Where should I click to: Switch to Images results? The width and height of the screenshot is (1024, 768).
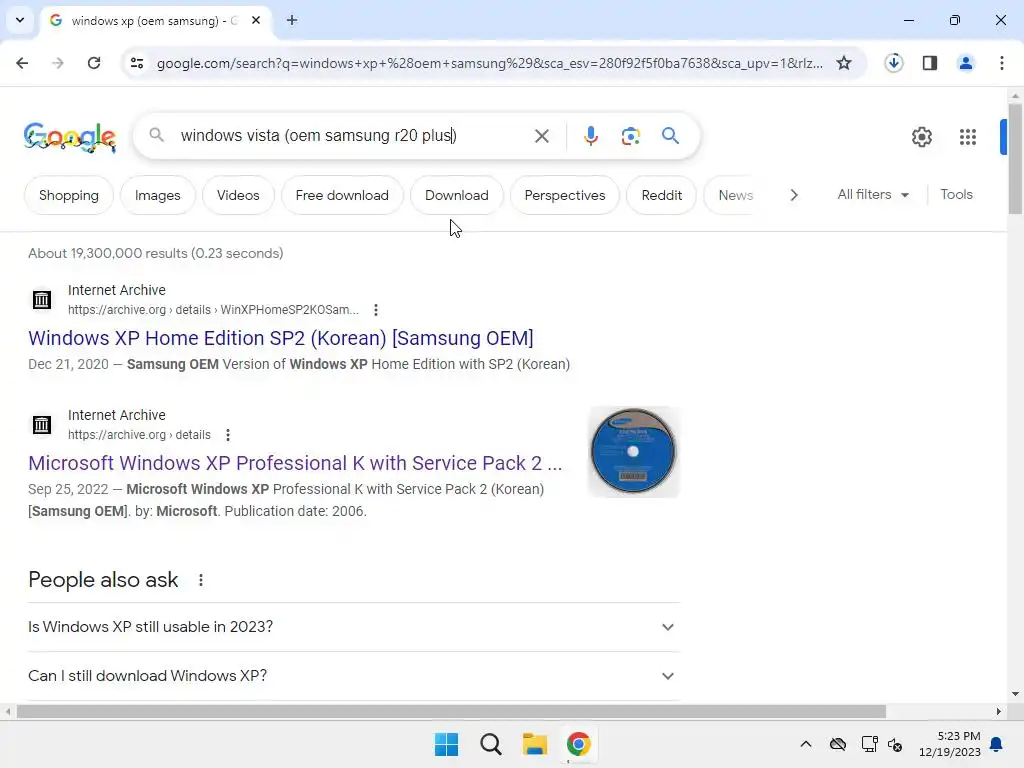[x=157, y=195]
